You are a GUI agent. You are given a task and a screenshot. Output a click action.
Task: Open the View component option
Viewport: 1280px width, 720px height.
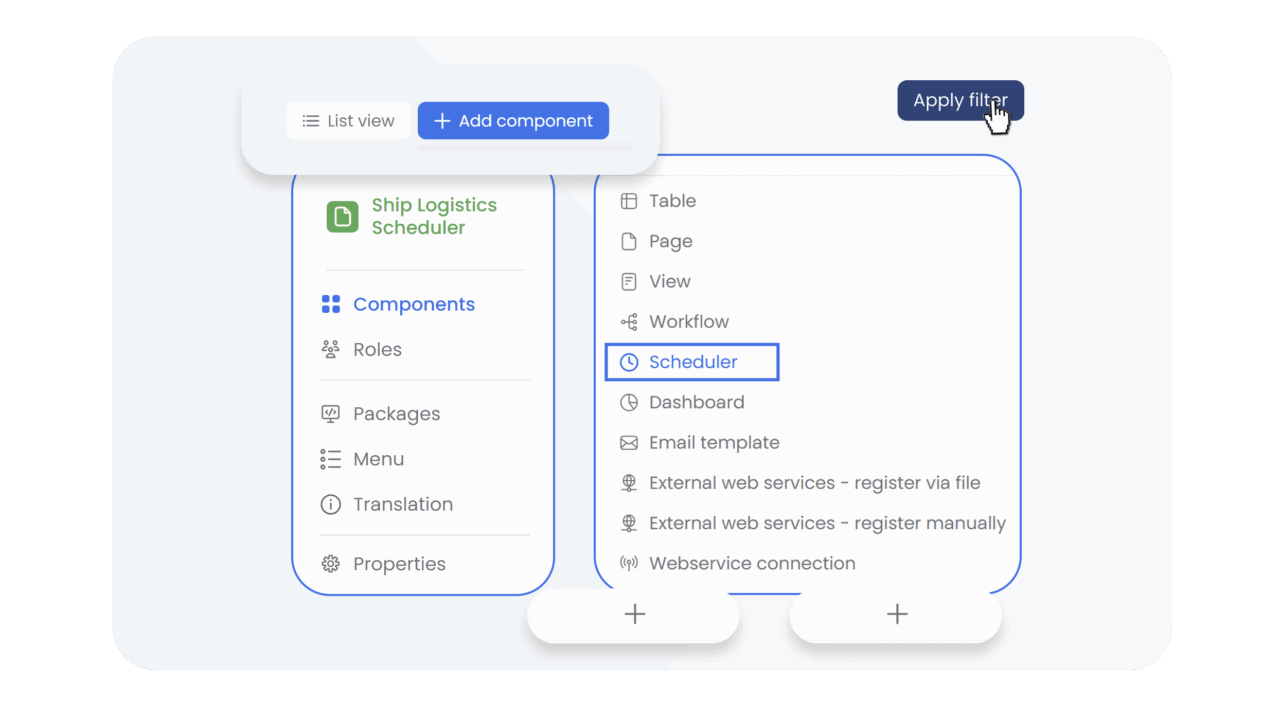coord(669,281)
